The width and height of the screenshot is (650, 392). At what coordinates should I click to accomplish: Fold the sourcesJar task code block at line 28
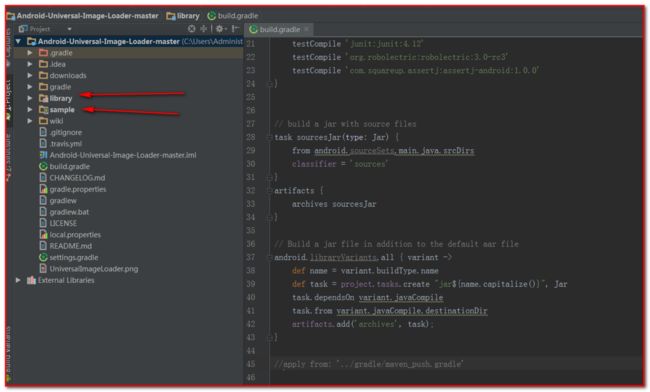coord(269,137)
